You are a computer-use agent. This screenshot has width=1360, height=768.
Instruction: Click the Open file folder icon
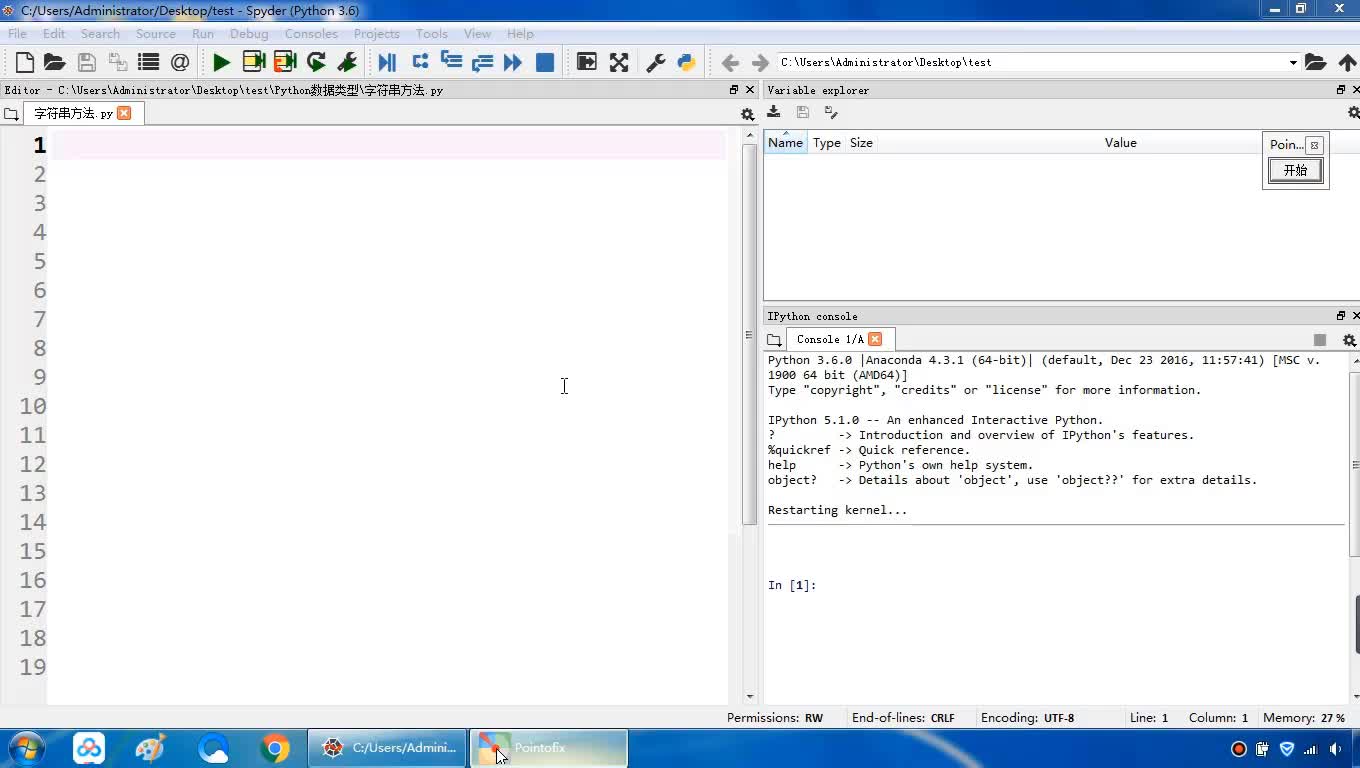(55, 62)
